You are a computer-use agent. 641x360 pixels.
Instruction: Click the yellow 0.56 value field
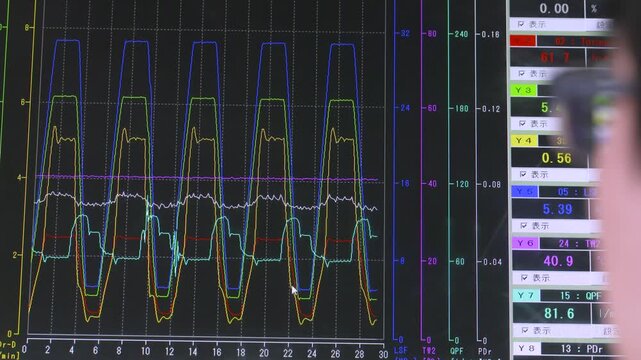549,158
